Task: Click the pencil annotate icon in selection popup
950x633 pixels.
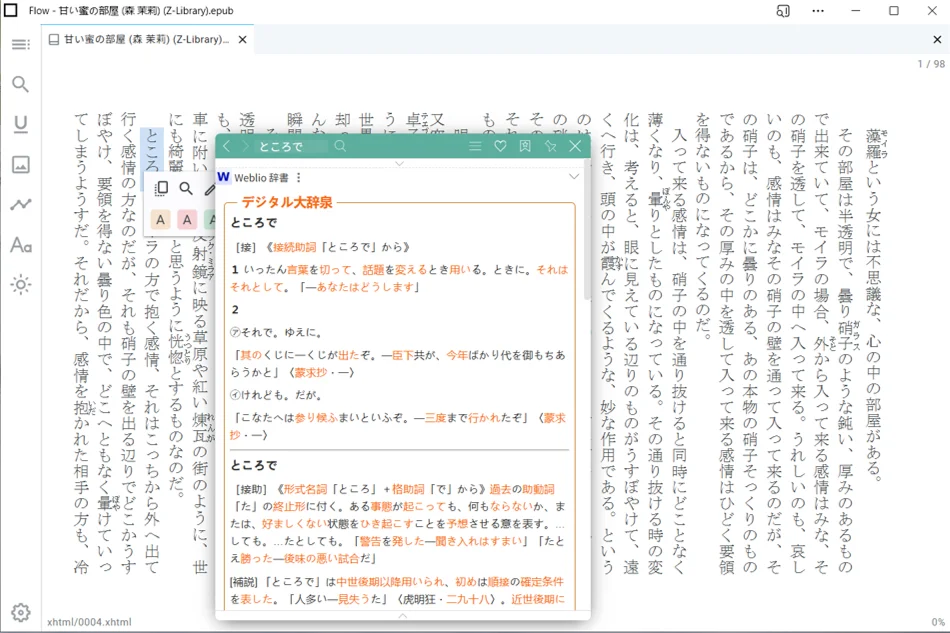Action: (x=210, y=190)
